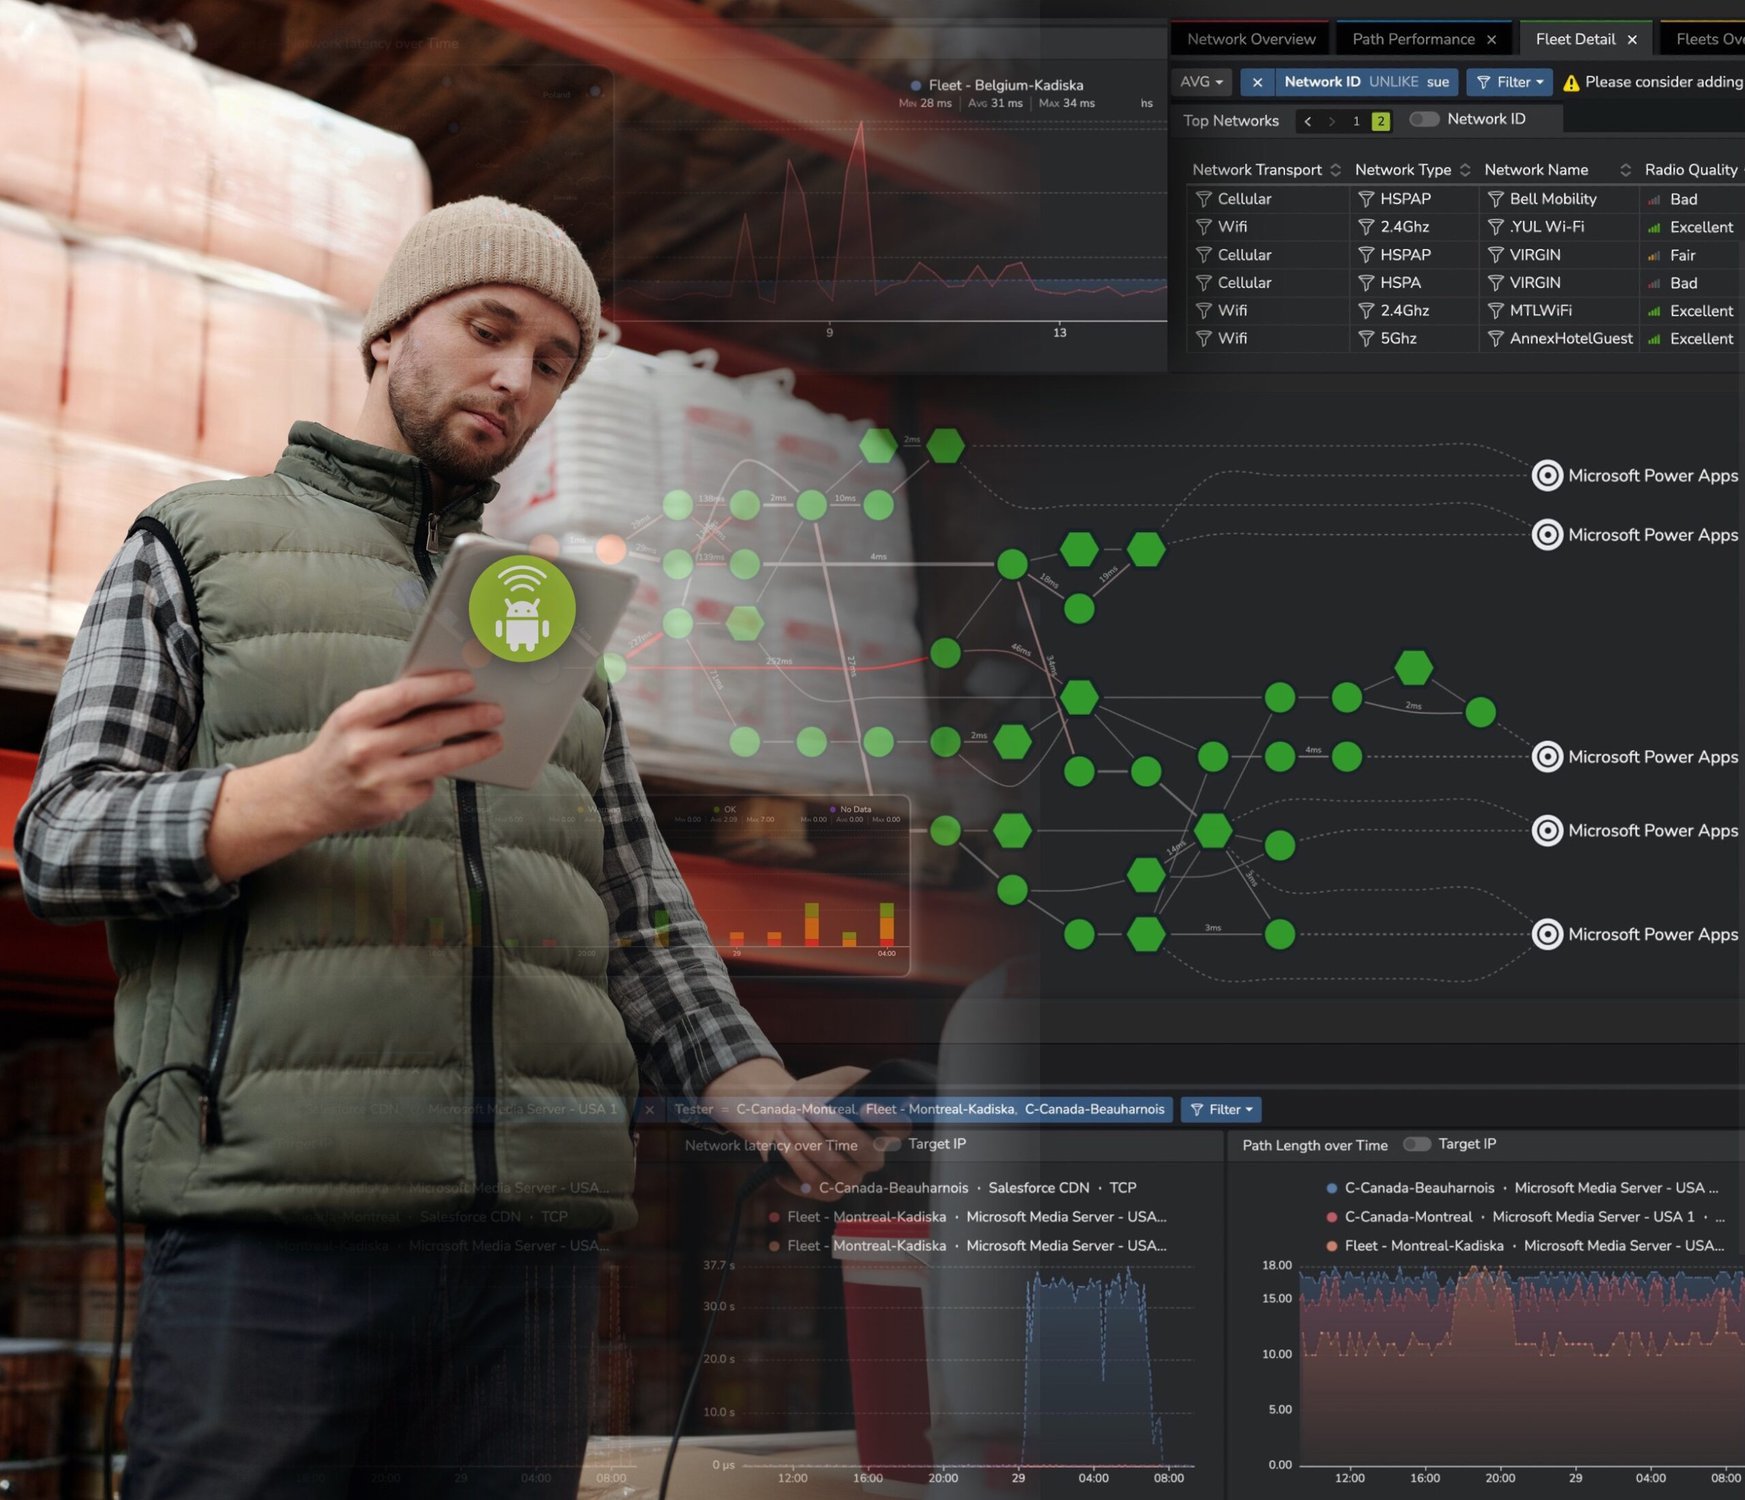Open the Network Overview tab
Screen dimensions: 1745x1500
pyautogui.click(x=1251, y=39)
